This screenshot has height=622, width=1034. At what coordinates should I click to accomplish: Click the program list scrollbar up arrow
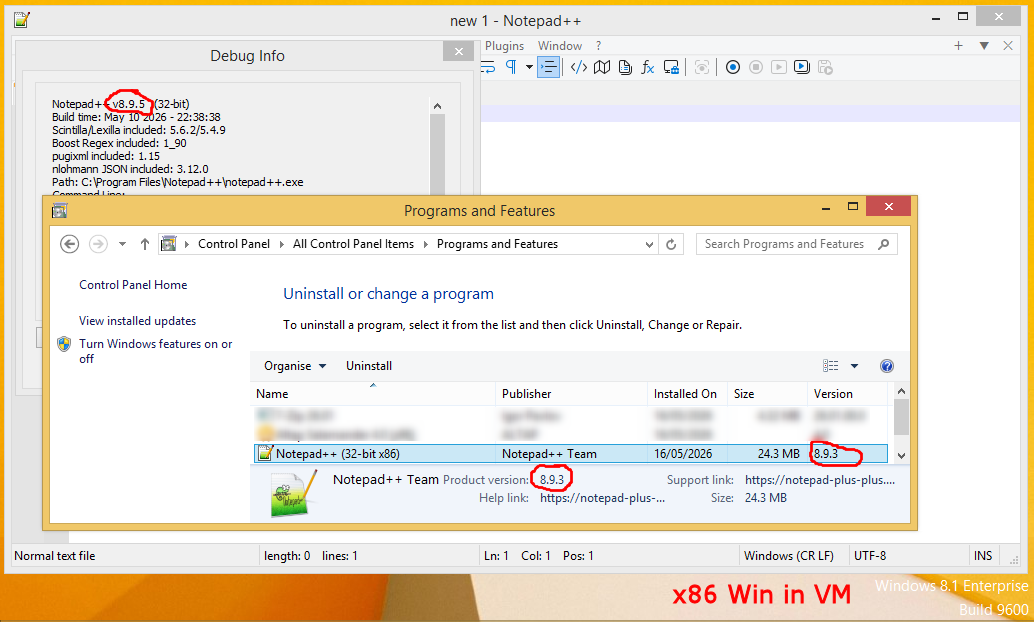[x=901, y=392]
